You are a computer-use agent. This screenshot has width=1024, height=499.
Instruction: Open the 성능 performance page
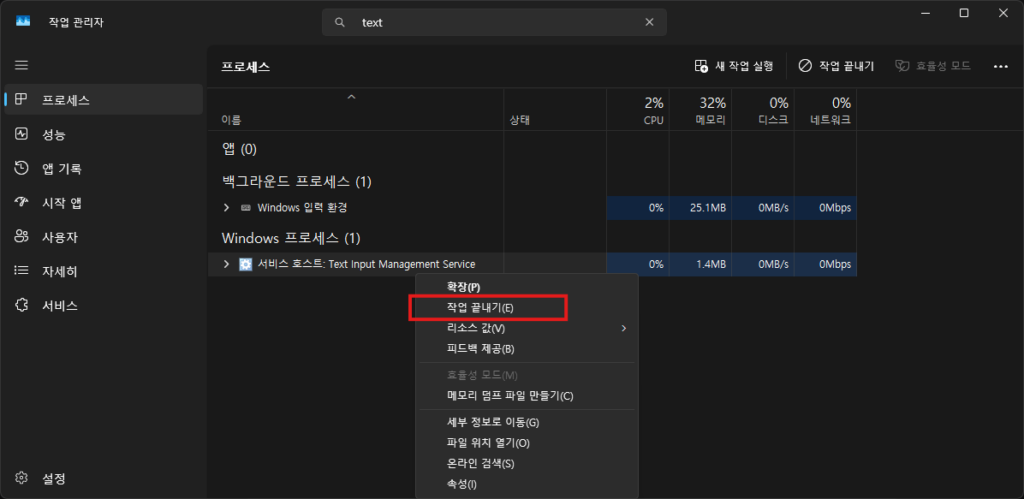point(54,134)
